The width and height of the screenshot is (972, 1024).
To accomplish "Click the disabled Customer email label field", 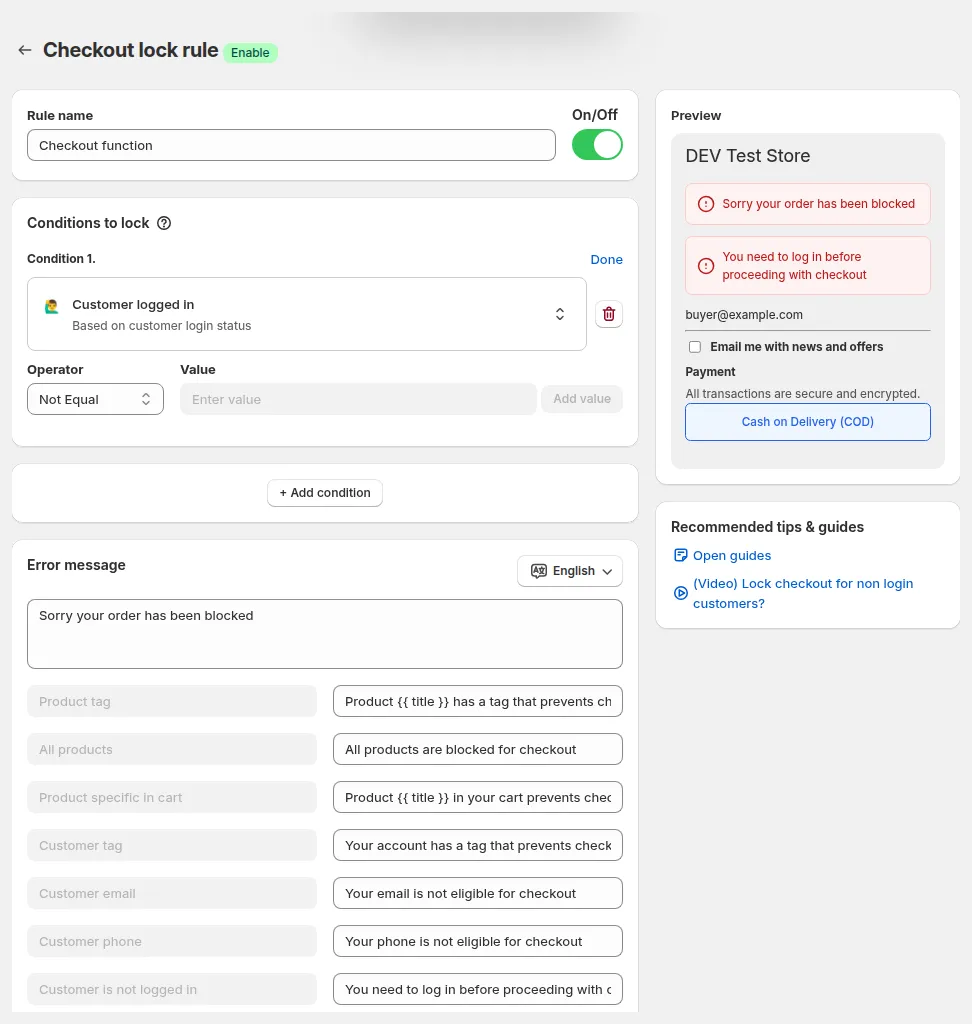I will (x=172, y=893).
